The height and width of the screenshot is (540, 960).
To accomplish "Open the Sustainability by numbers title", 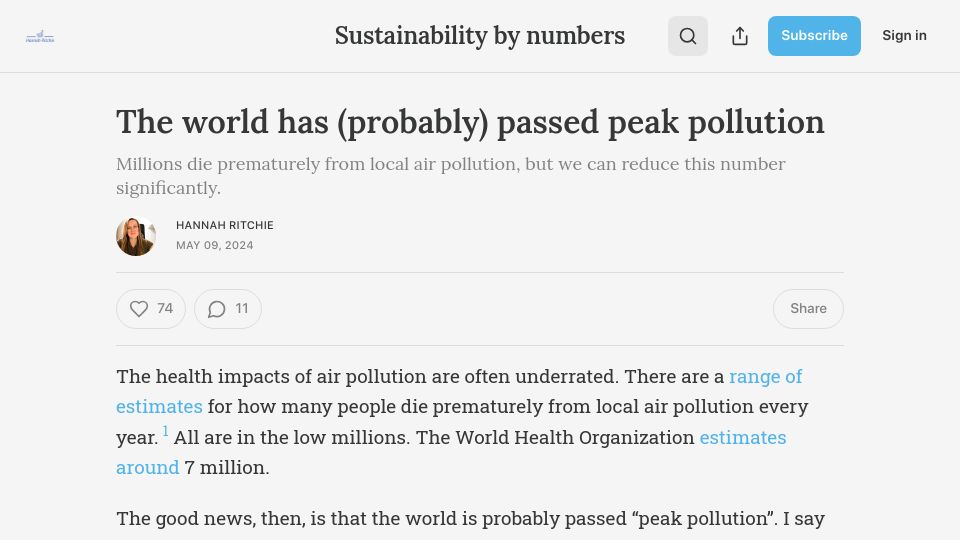I will click(x=479, y=36).
